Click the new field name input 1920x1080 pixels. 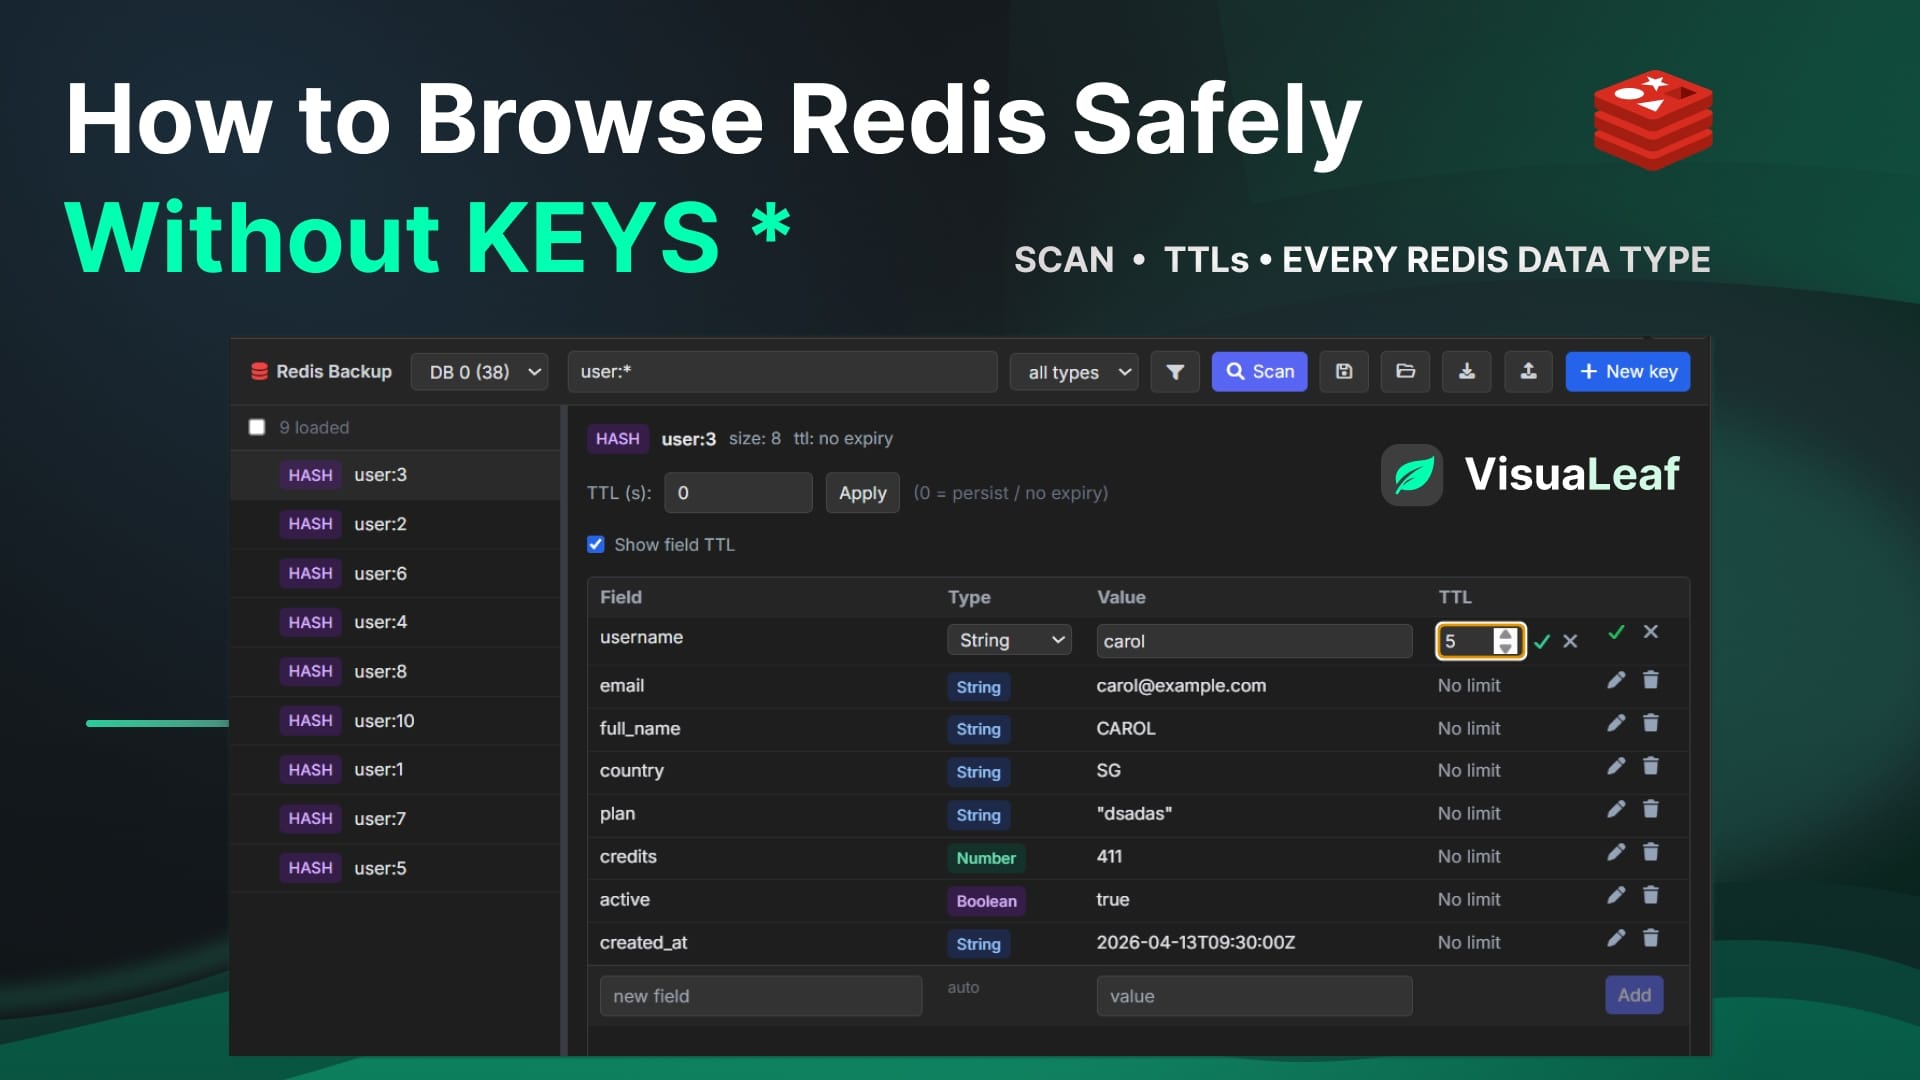pyautogui.click(x=761, y=996)
